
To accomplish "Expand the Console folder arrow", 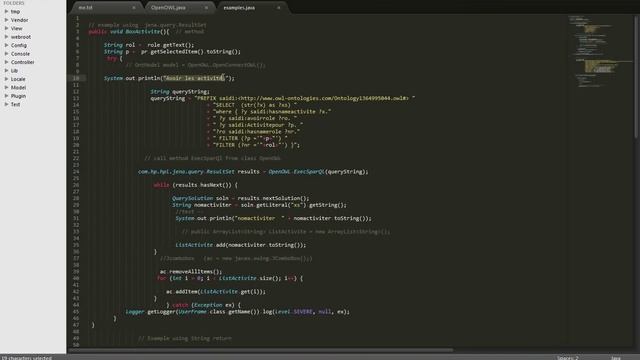I will [7, 53].
